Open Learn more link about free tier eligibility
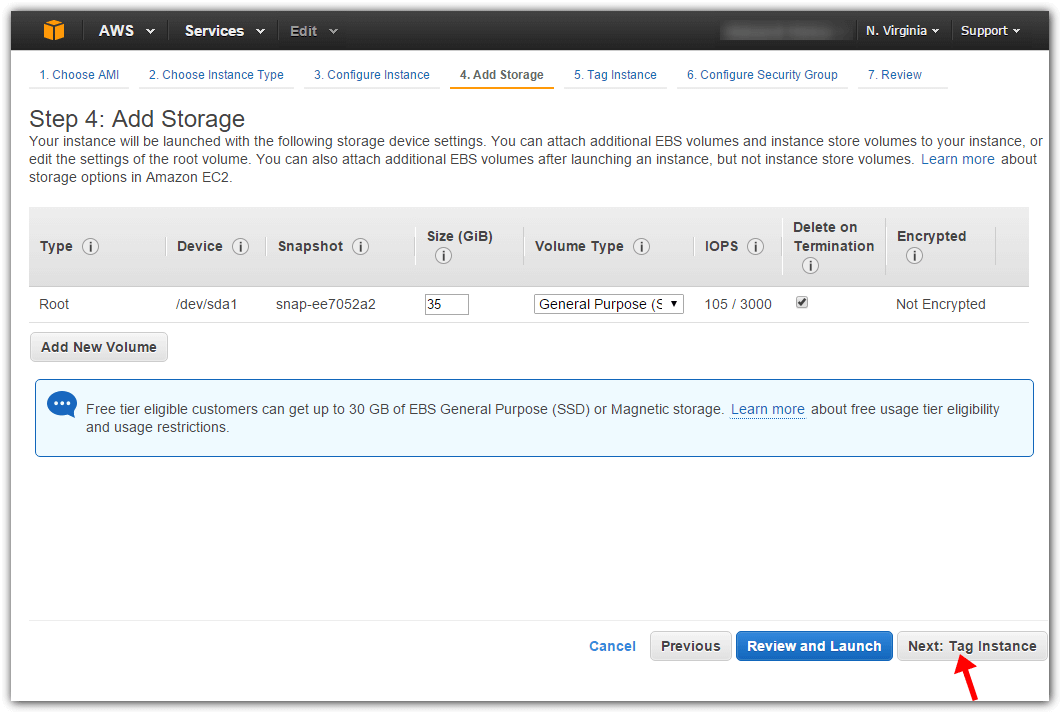The height and width of the screenshot is (714, 1062). click(767, 409)
